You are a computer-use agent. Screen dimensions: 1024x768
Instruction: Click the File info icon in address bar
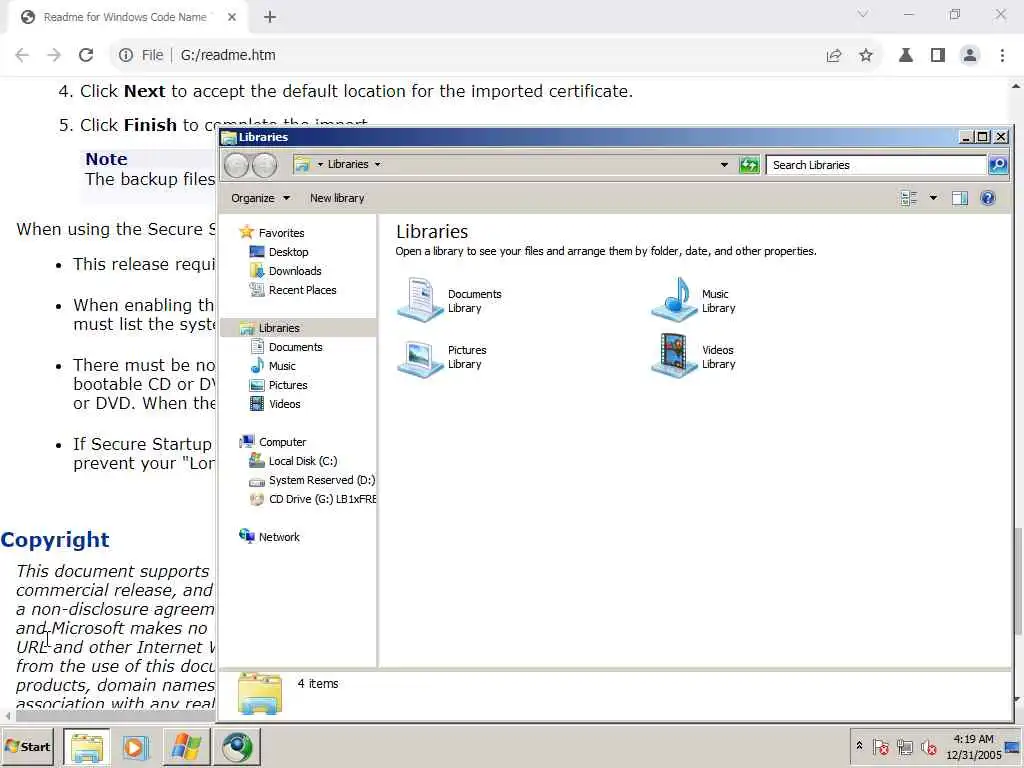126,56
